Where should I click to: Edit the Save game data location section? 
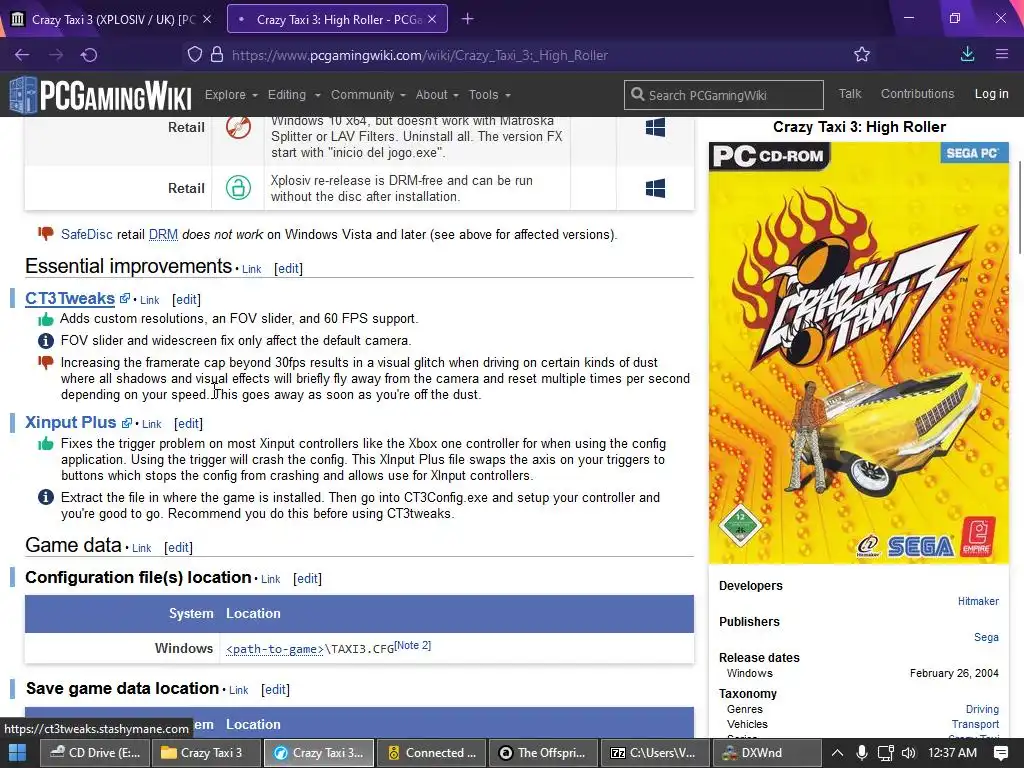[275, 689]
